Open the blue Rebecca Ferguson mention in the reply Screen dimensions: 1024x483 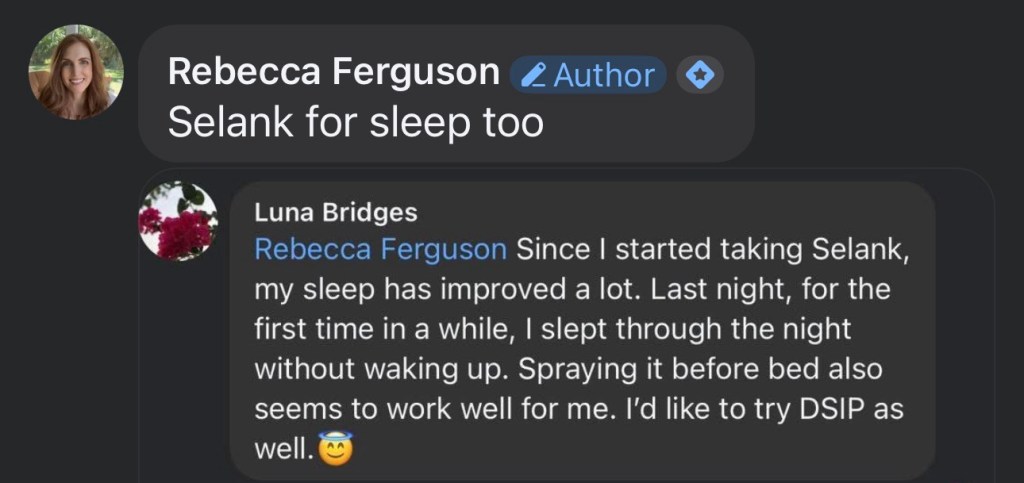pyautogui.click(x=381, y=249)
